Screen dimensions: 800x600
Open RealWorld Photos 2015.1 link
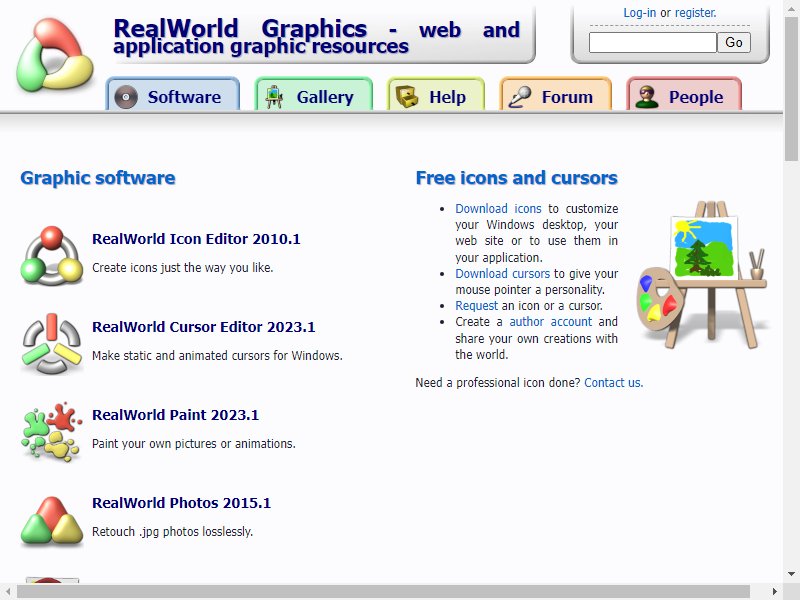[181, 503]
